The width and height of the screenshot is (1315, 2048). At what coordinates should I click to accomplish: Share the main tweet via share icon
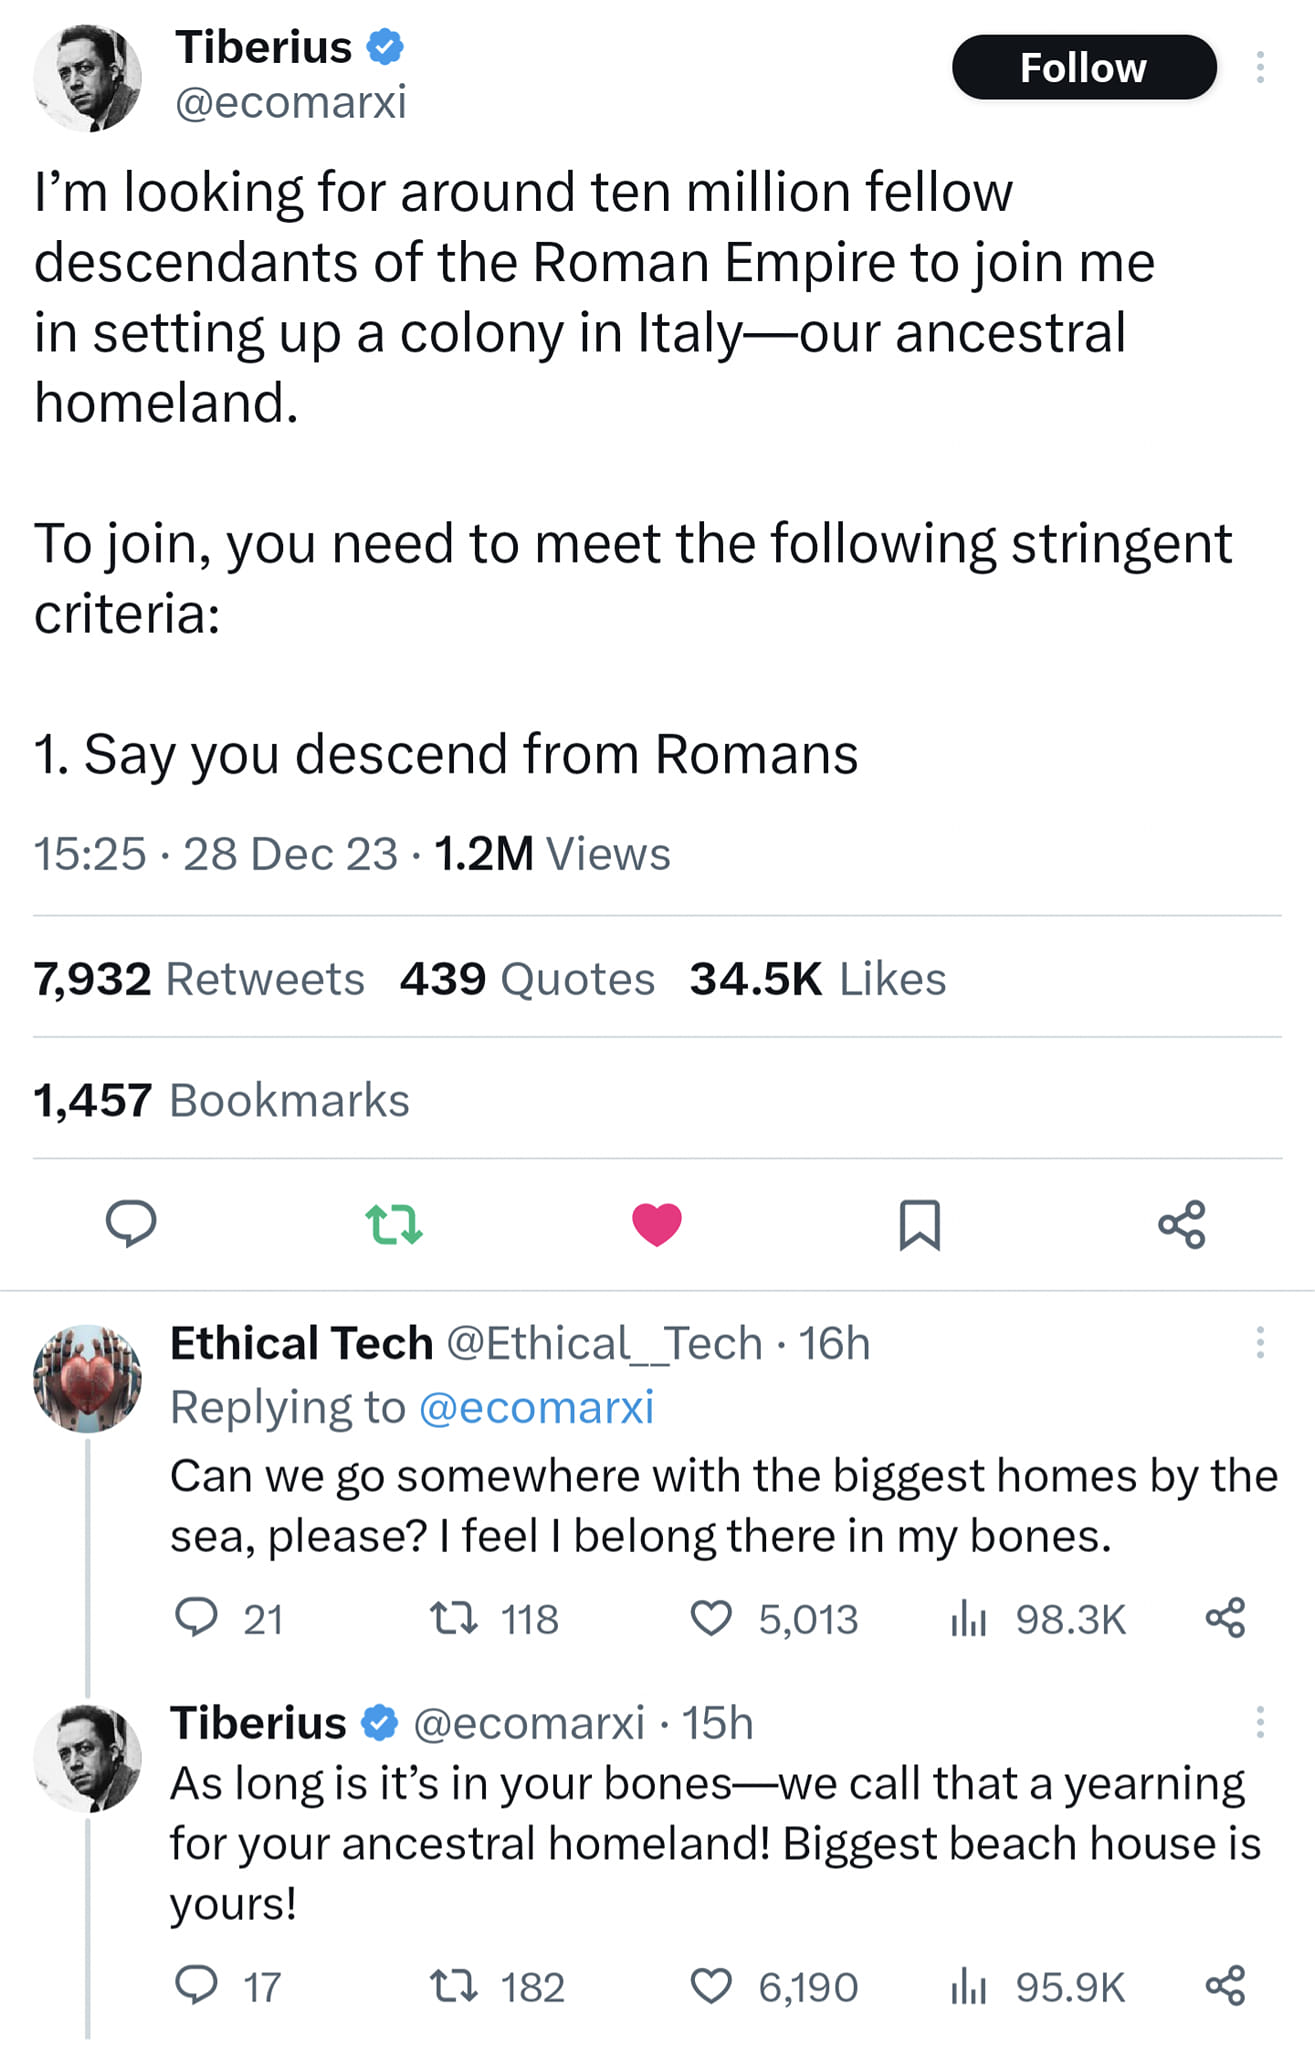click(1182, 1223)
